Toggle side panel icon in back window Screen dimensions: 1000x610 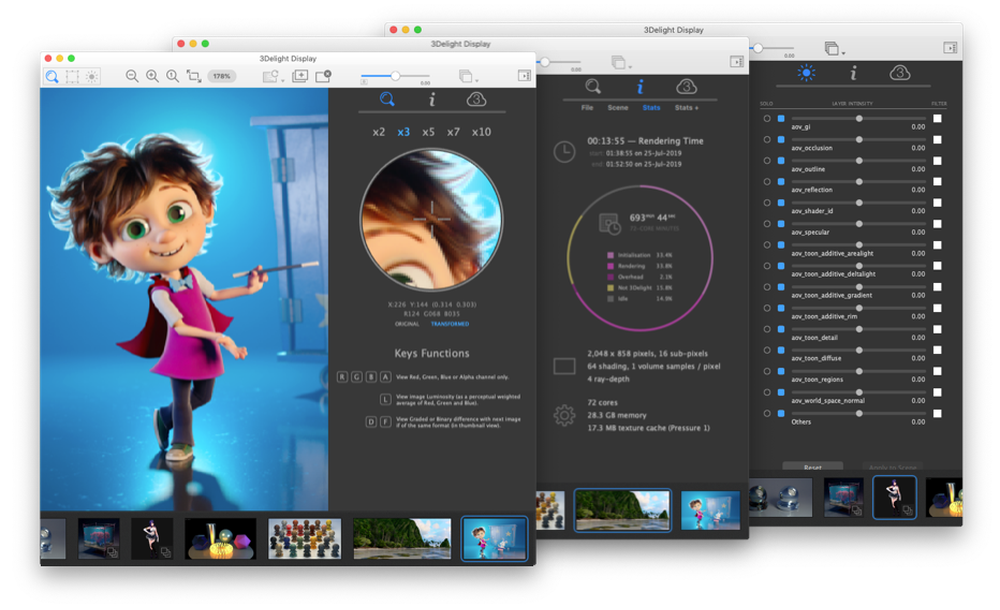pos(950,48)
